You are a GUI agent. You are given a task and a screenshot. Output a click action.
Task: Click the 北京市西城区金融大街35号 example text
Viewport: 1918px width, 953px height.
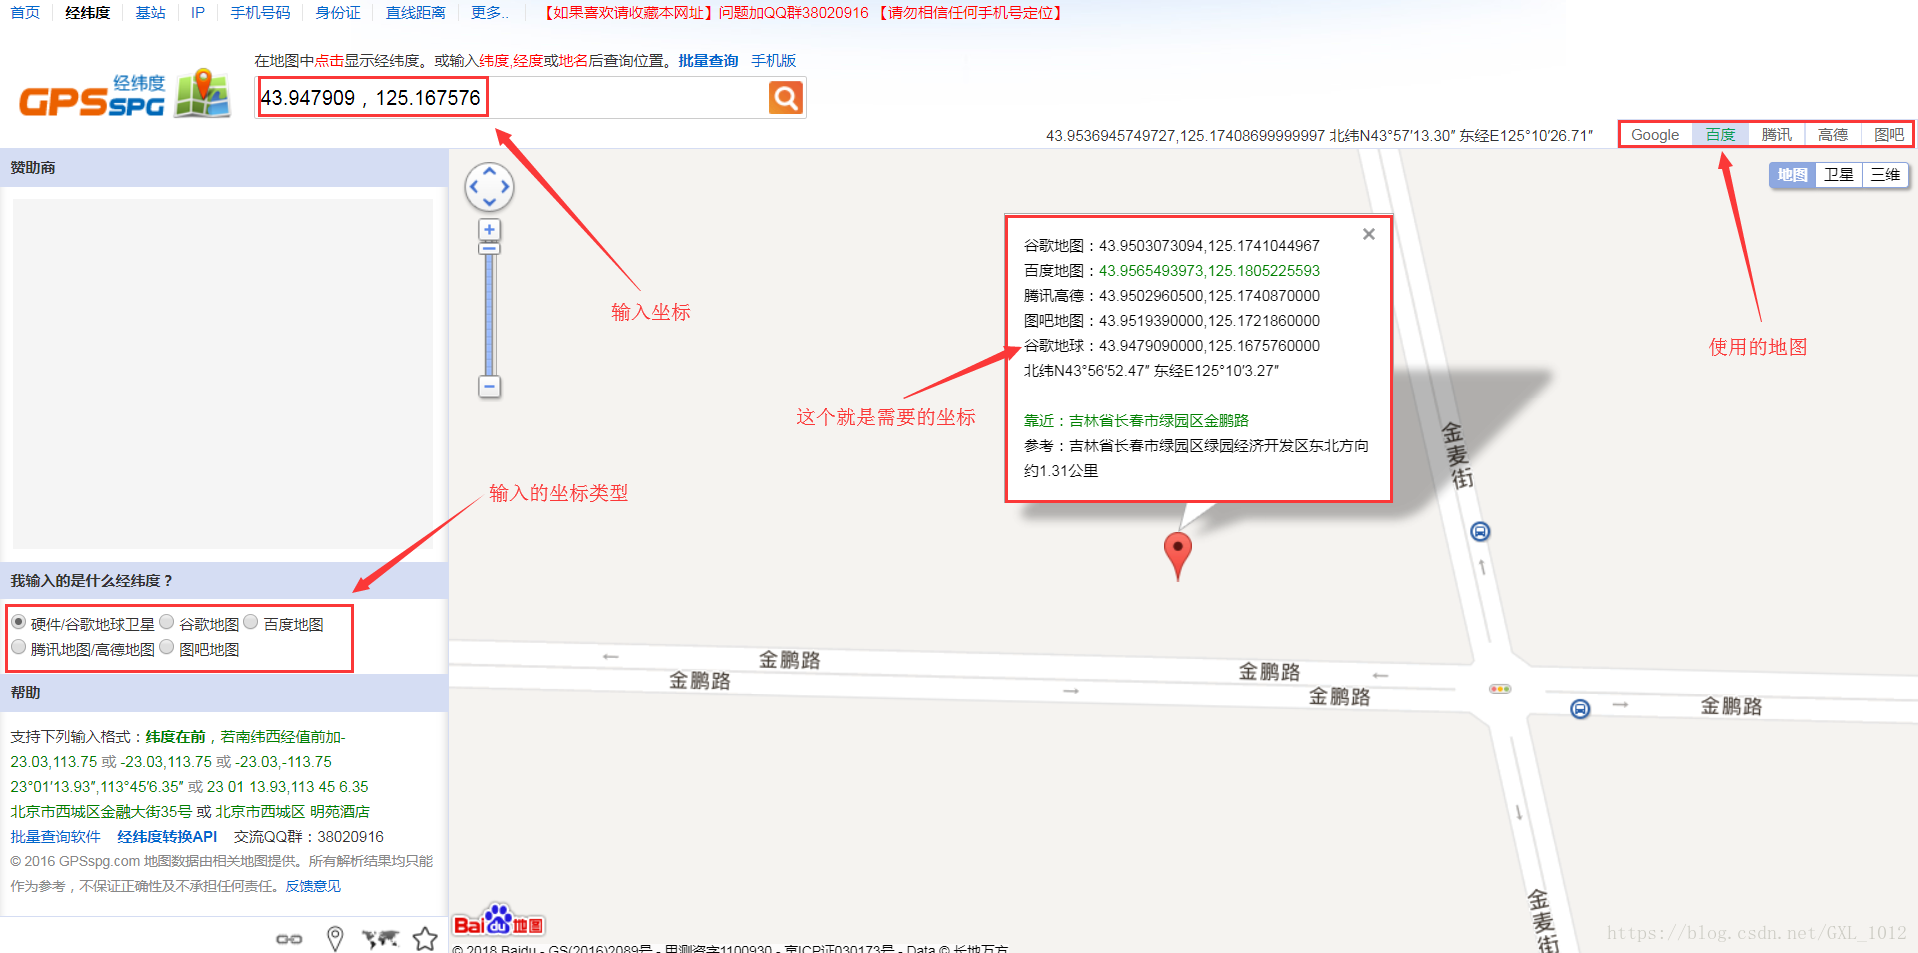(101, 812)
